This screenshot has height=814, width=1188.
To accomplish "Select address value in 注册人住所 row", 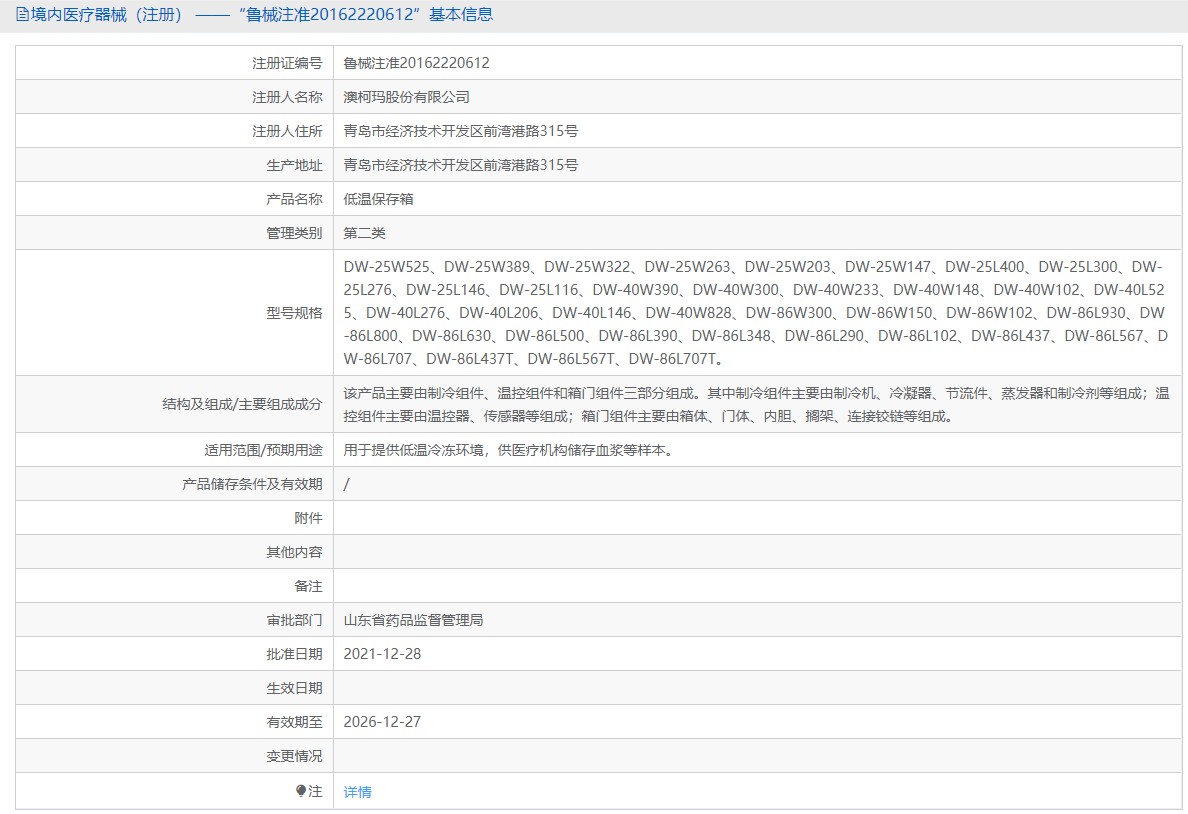I will (x=461, y=131).
